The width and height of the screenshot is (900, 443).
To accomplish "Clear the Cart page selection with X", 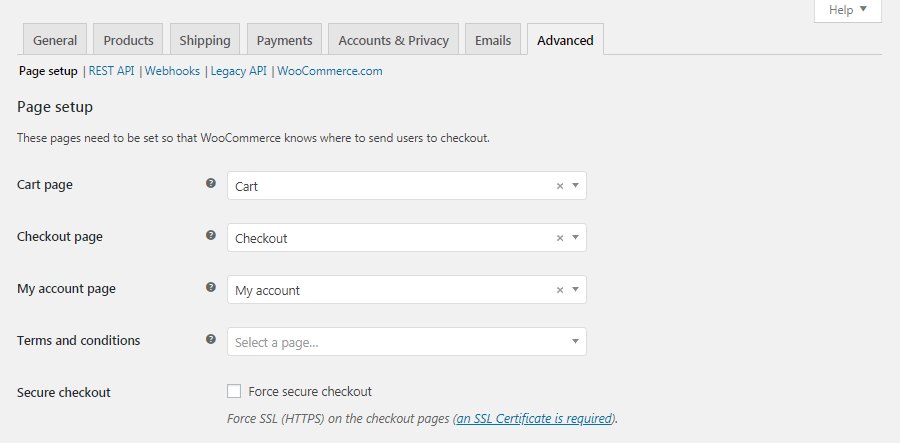I will click(560, 186).
